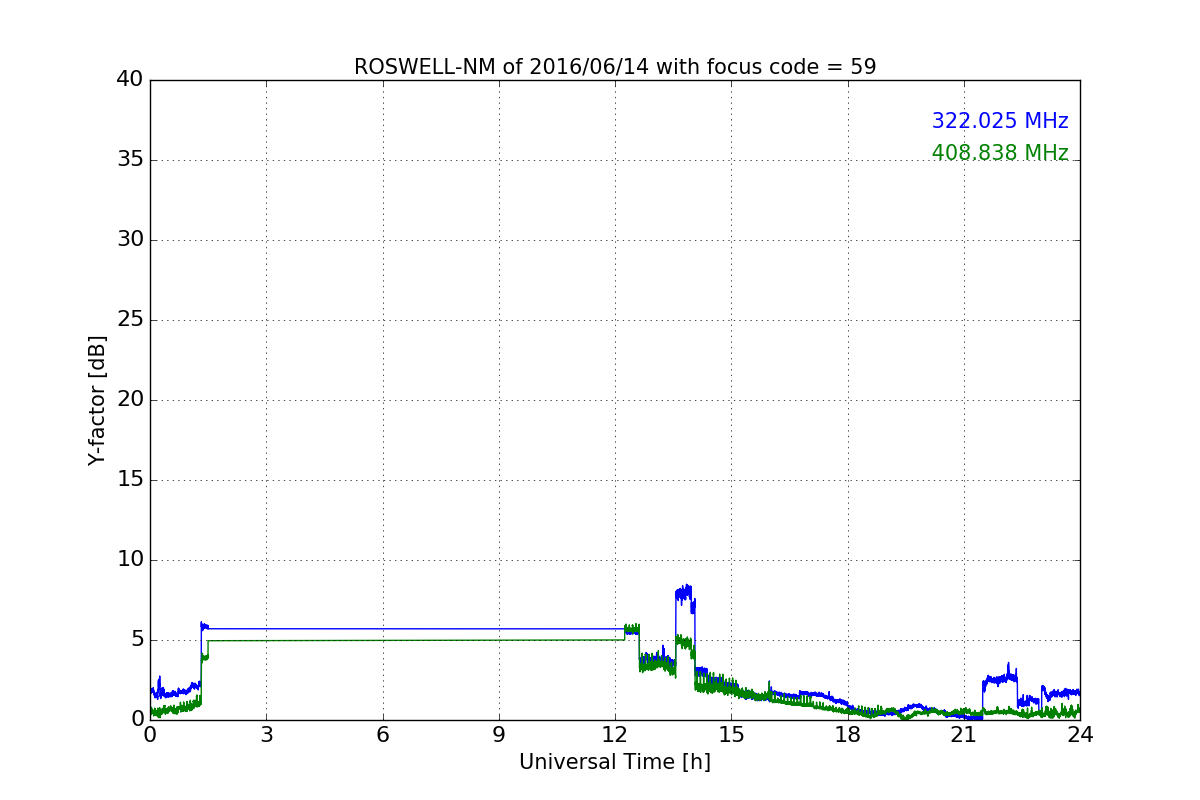Screen dimensions: 1200x800
Task: Click x-axis tick label 9
Action: coord(499,735)
